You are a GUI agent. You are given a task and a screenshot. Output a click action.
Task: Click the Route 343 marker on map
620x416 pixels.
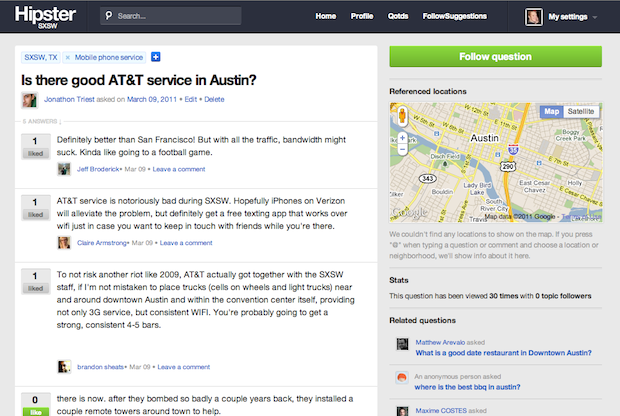427,179
